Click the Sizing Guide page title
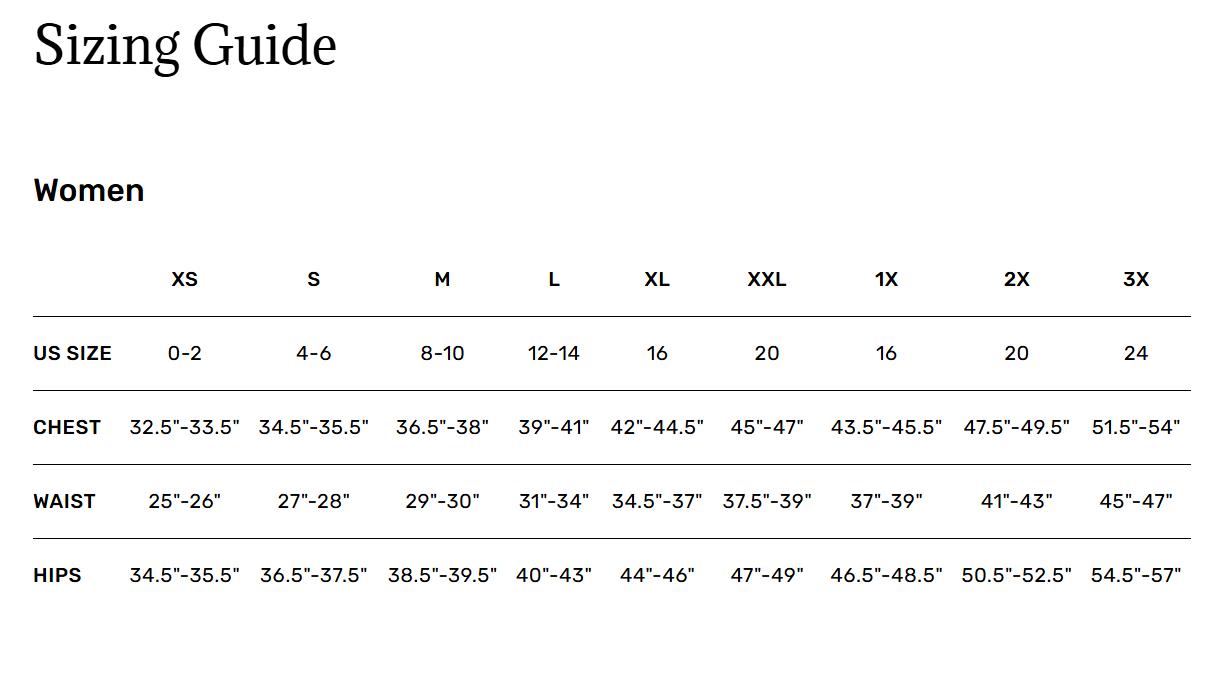This screenshot has width=1223, height=682. [185, 46]
